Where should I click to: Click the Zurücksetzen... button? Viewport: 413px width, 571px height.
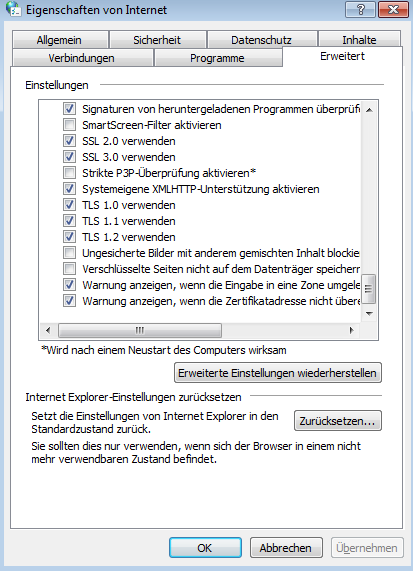click(338, 421)
